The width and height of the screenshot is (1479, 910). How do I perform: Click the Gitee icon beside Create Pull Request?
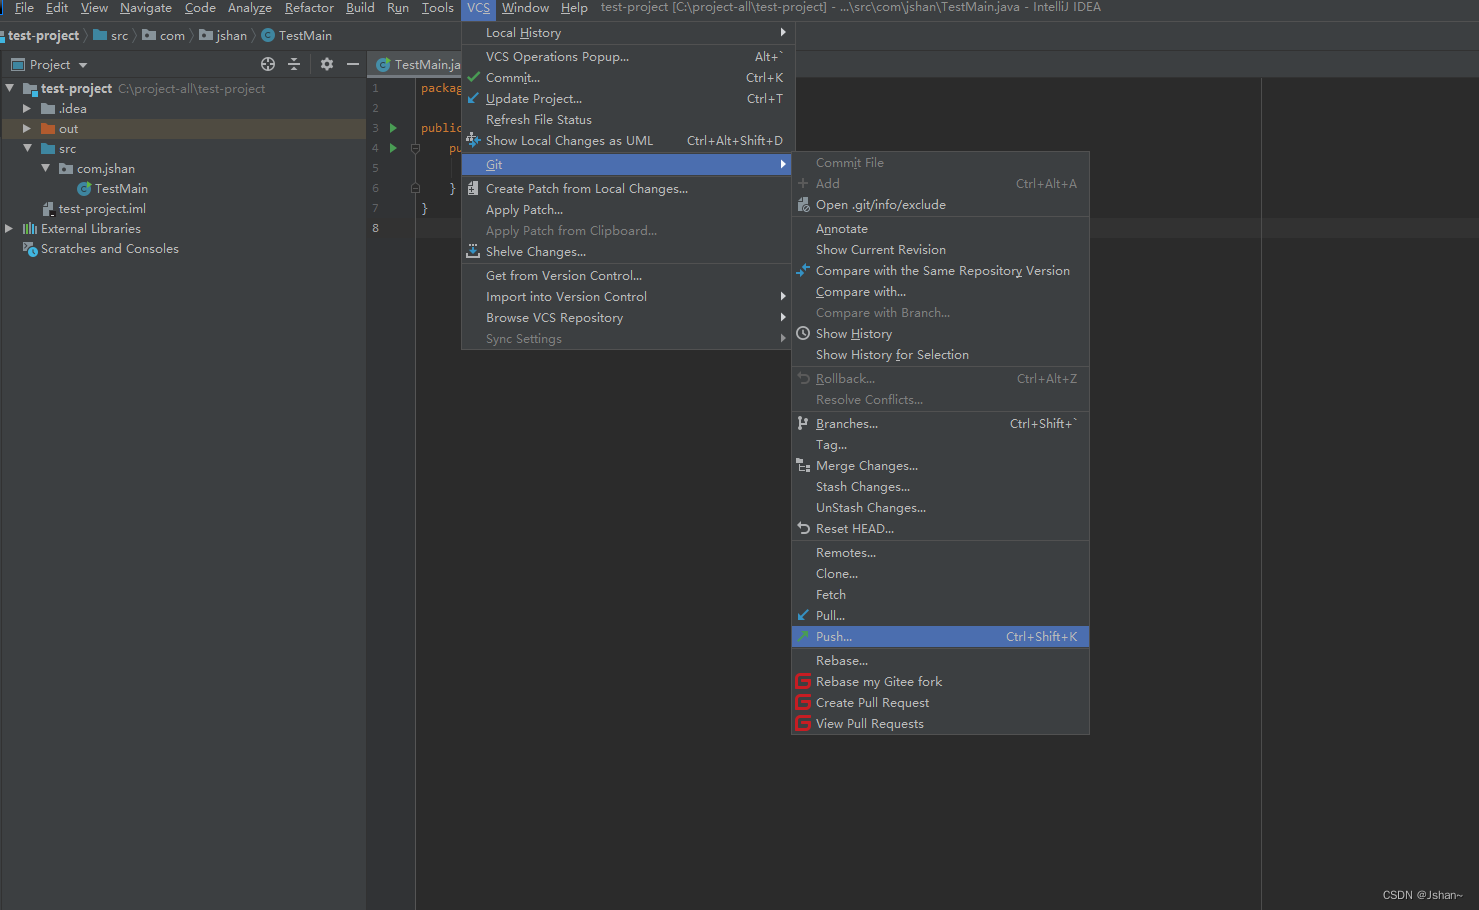pyautogui.click(x=803, y=703)
